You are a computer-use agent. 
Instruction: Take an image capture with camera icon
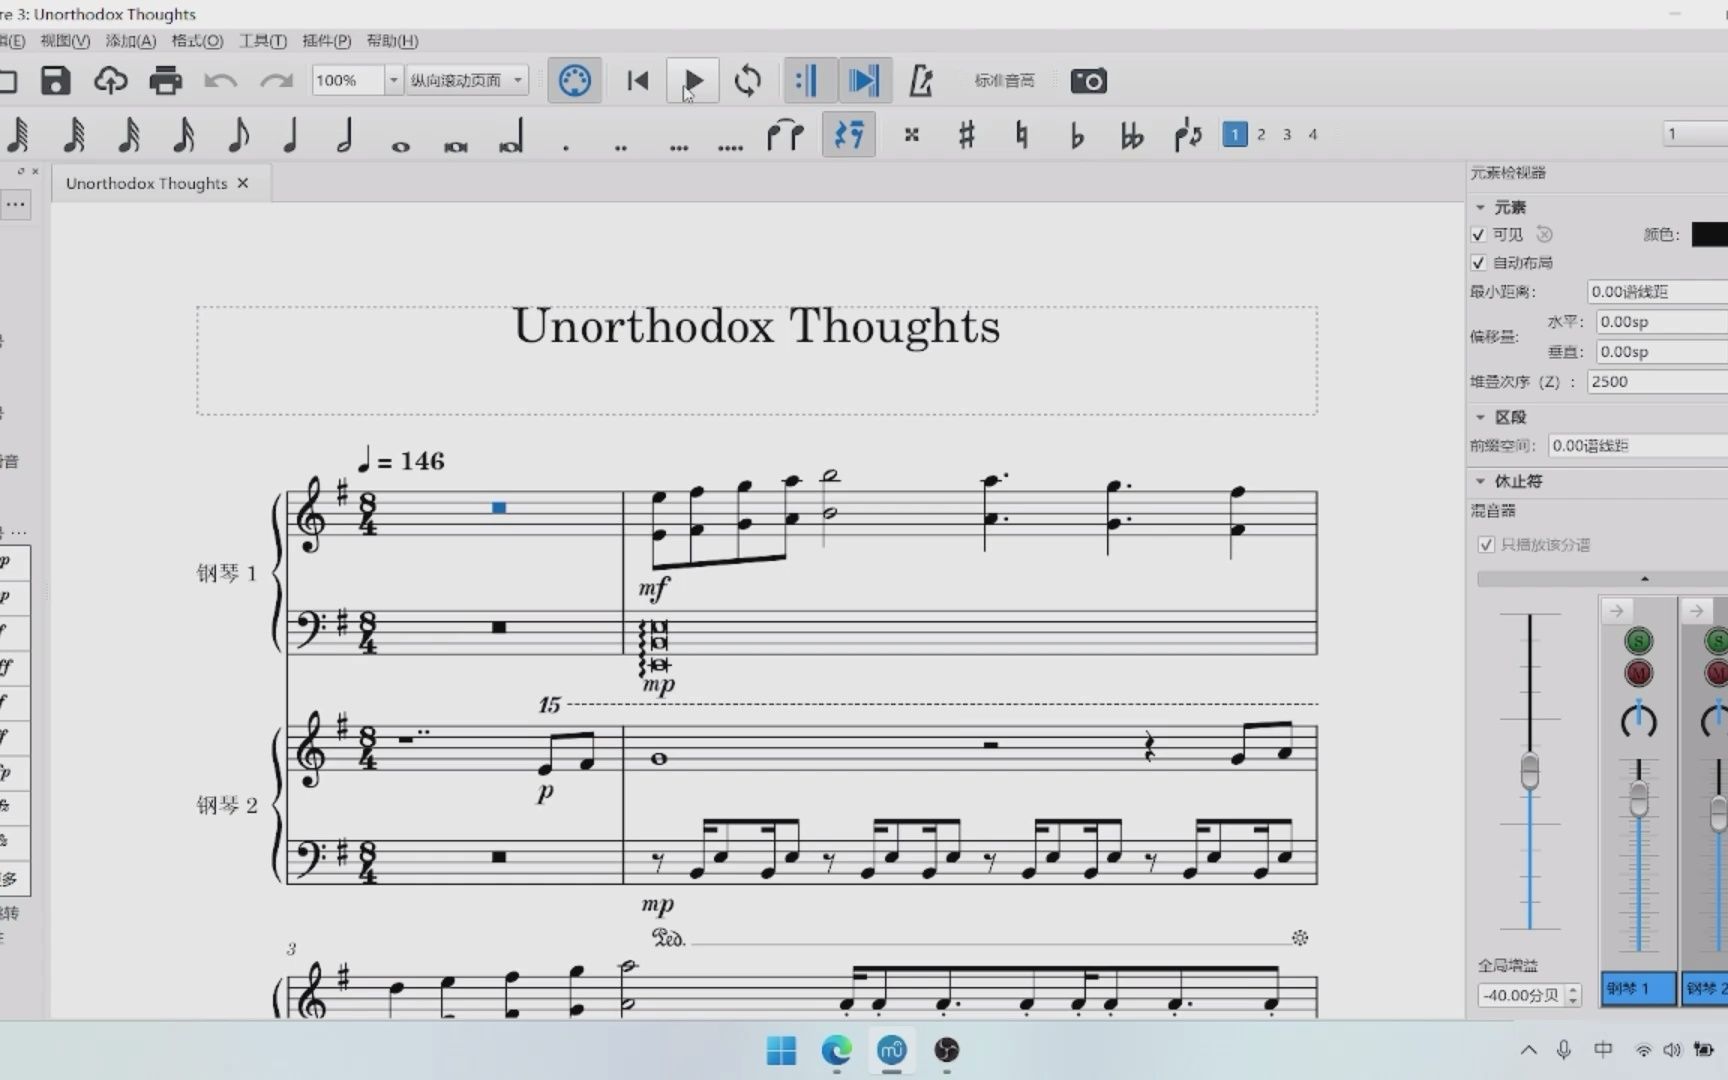pos(1088,80)
